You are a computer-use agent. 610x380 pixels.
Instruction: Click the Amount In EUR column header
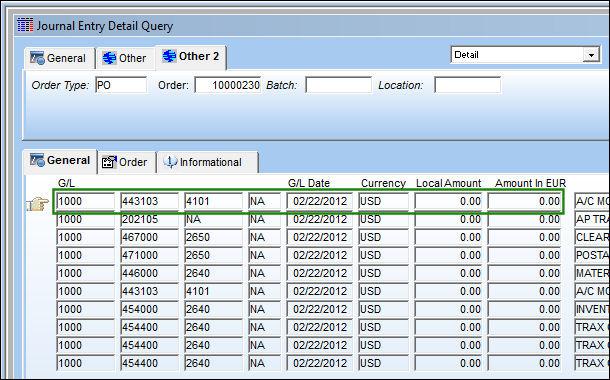[530, 183]
